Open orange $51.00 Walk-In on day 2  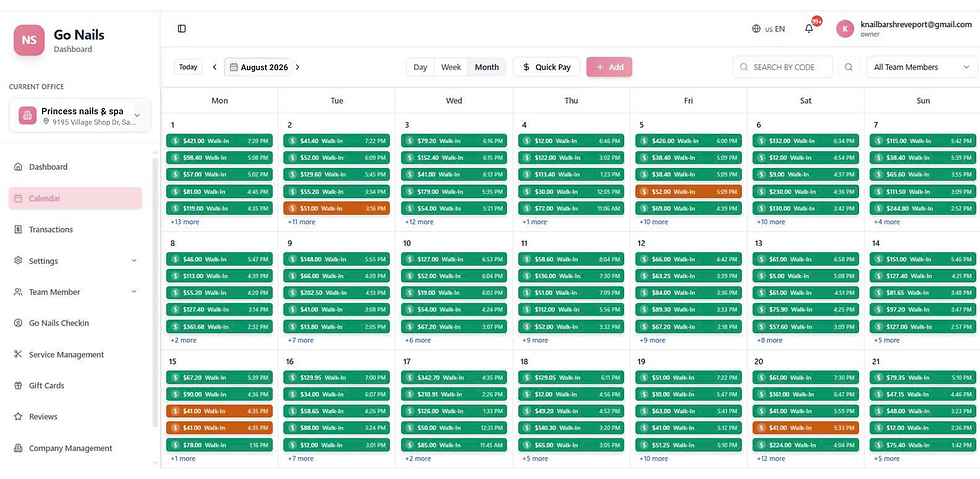click(x=337, y=208)
